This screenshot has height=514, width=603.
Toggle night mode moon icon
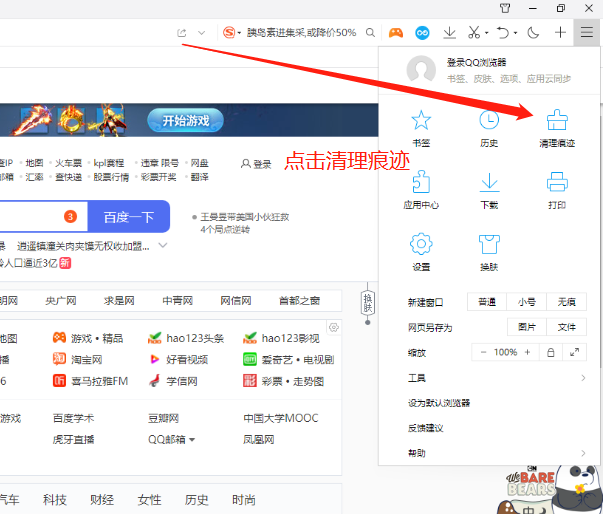click(x=533, y=33)
